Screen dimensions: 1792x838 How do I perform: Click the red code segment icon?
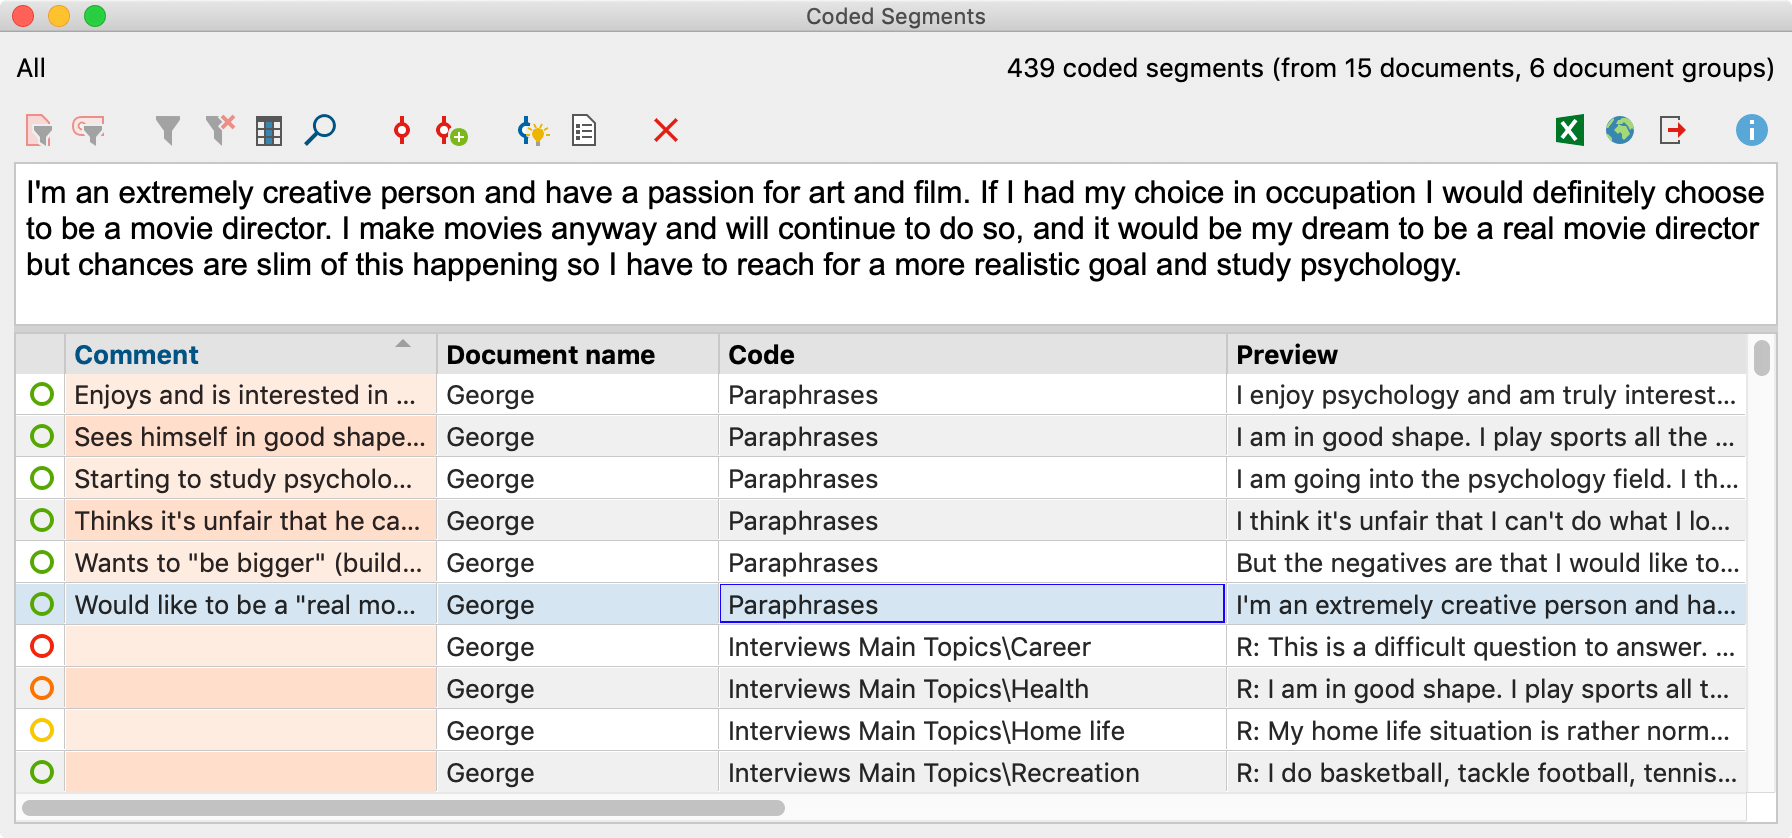[402, 130]
